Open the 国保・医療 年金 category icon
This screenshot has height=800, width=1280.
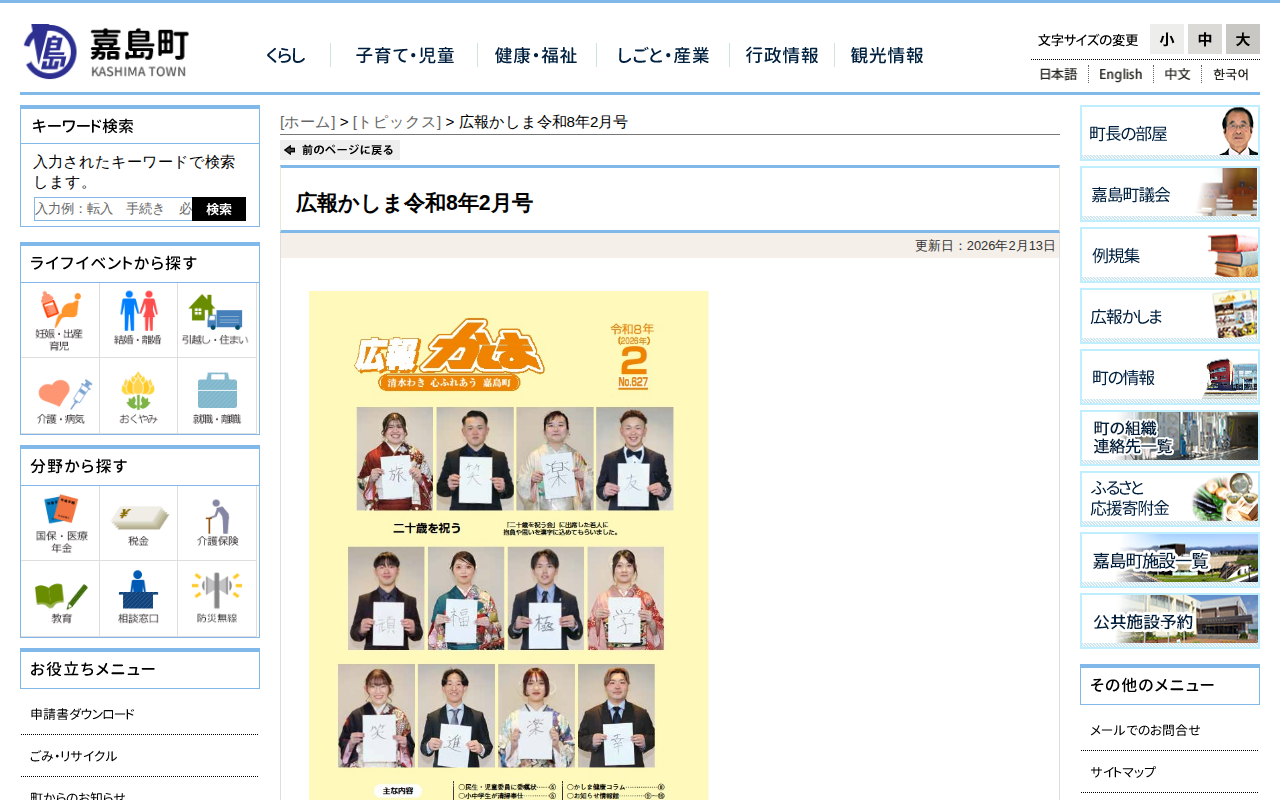click(x=60, y=523)
